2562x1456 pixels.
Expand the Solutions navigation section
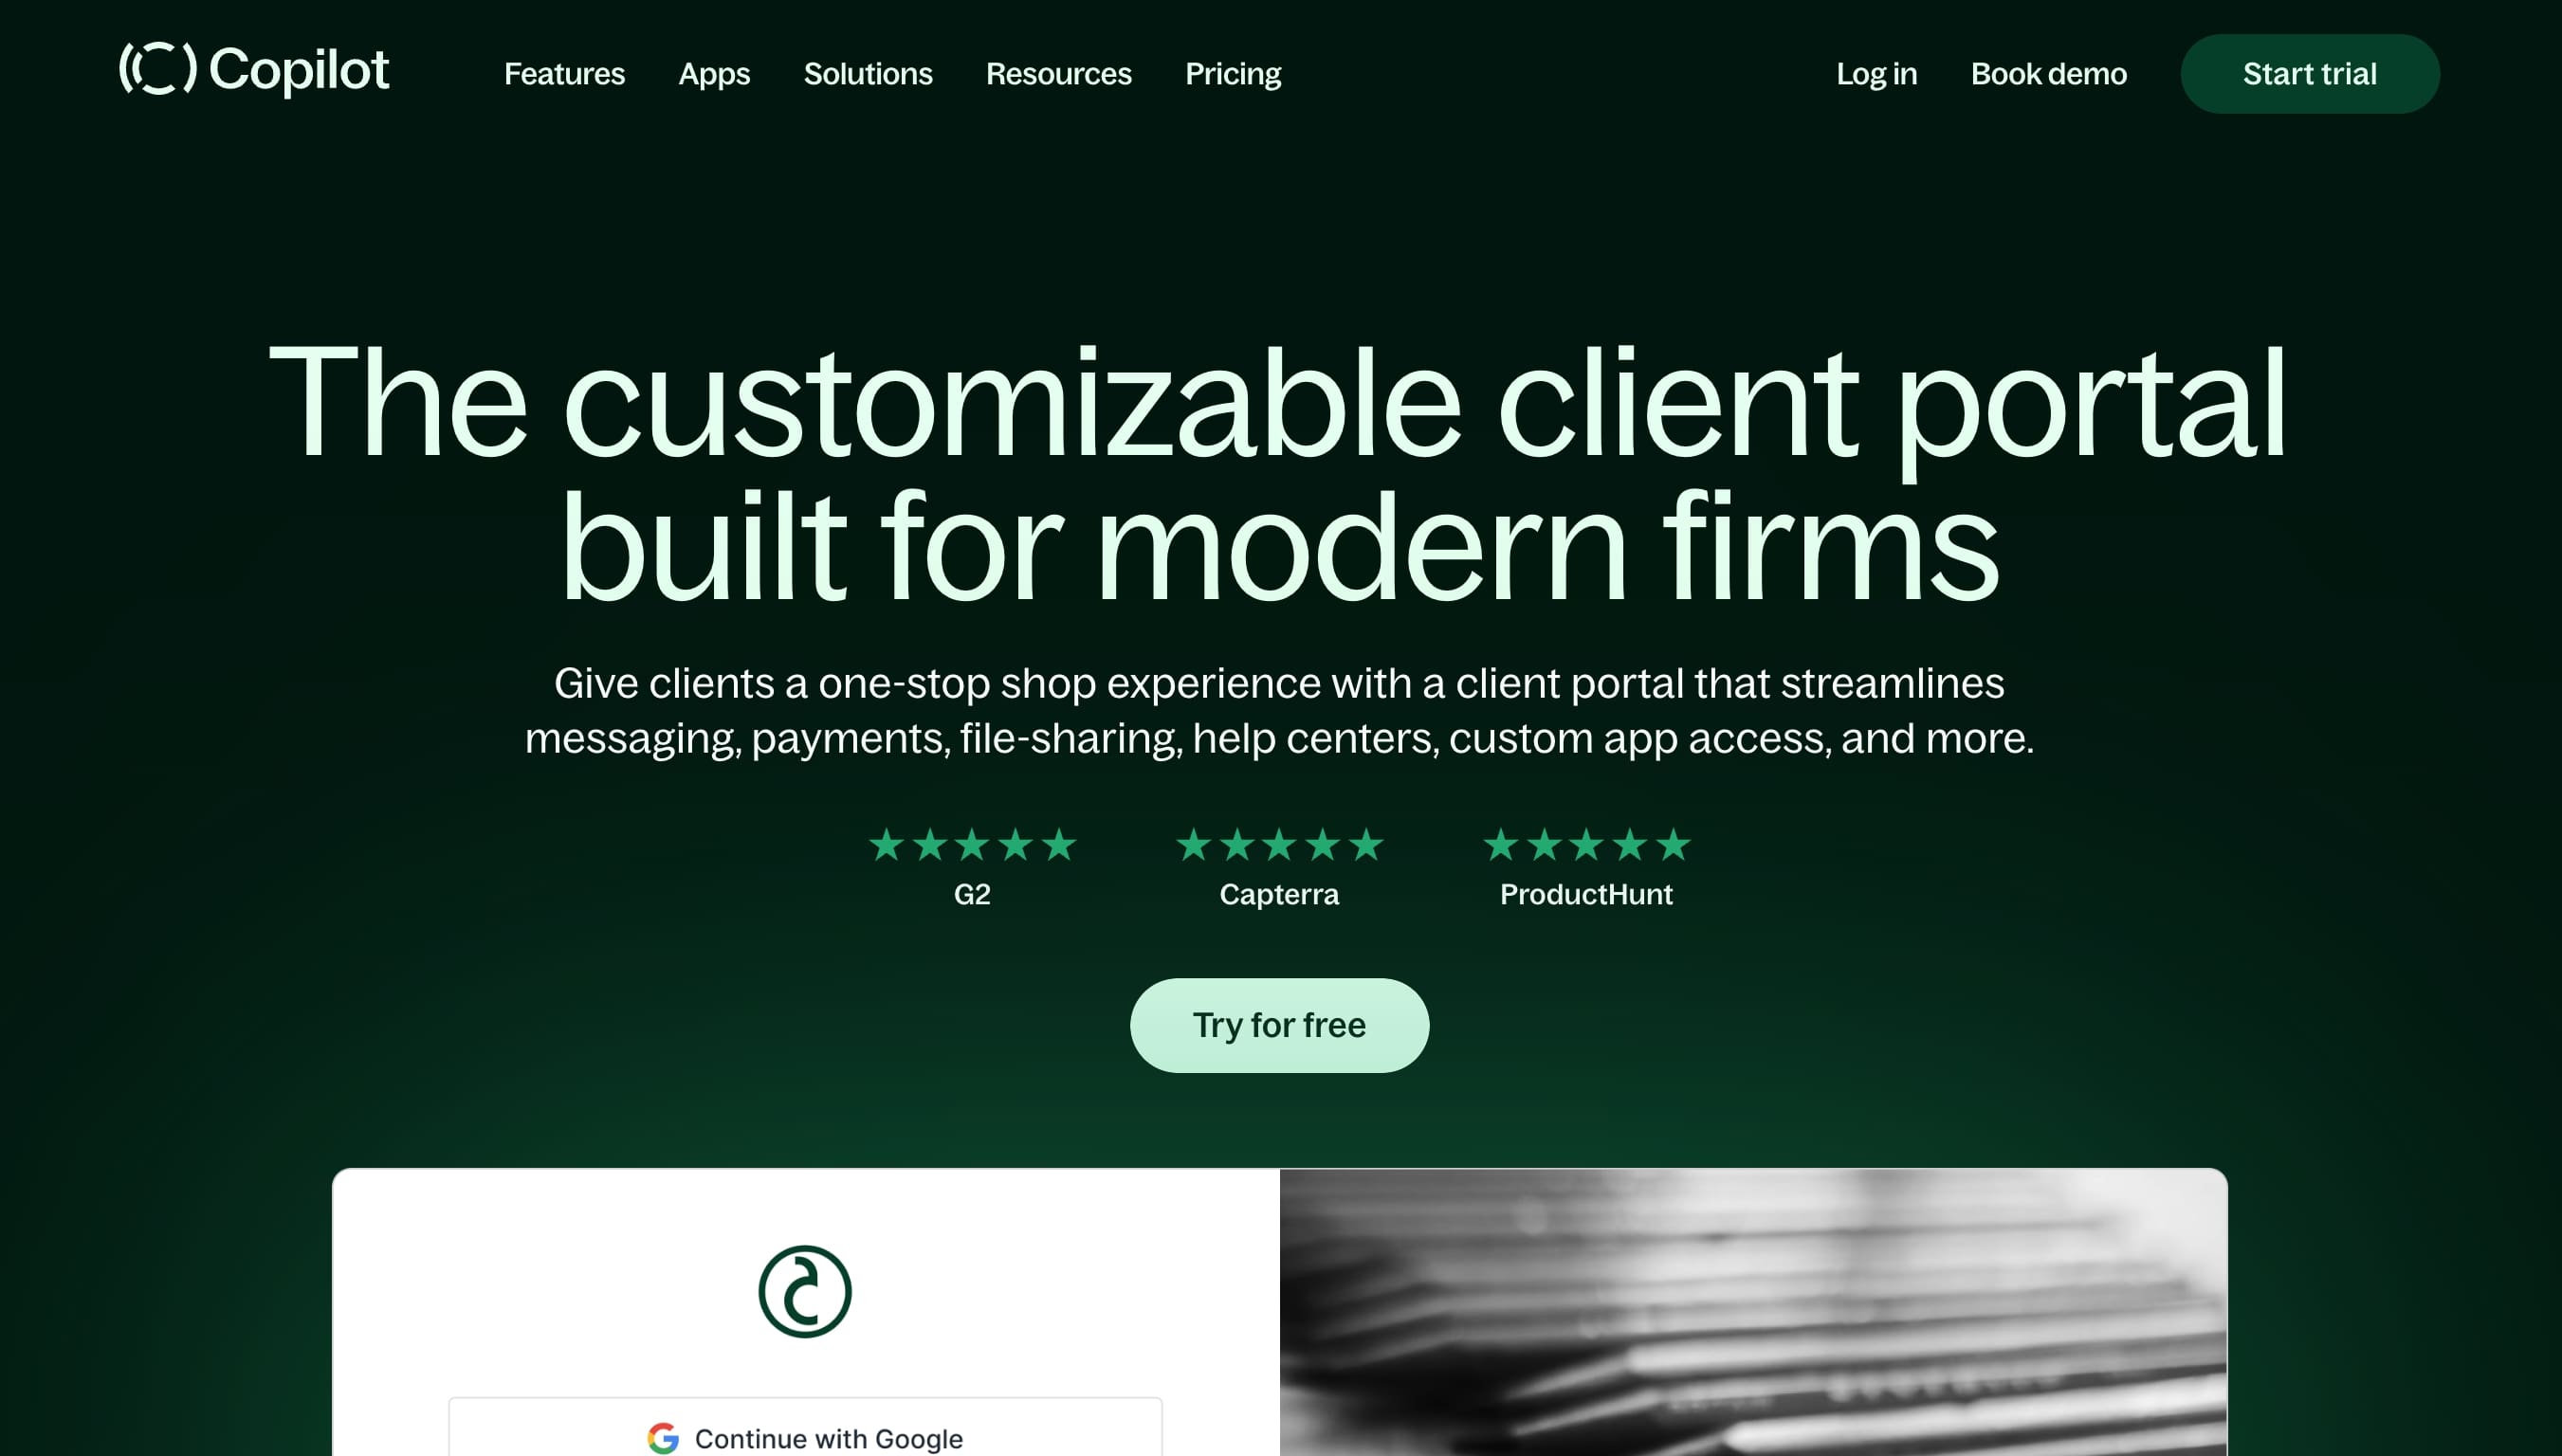868,74
